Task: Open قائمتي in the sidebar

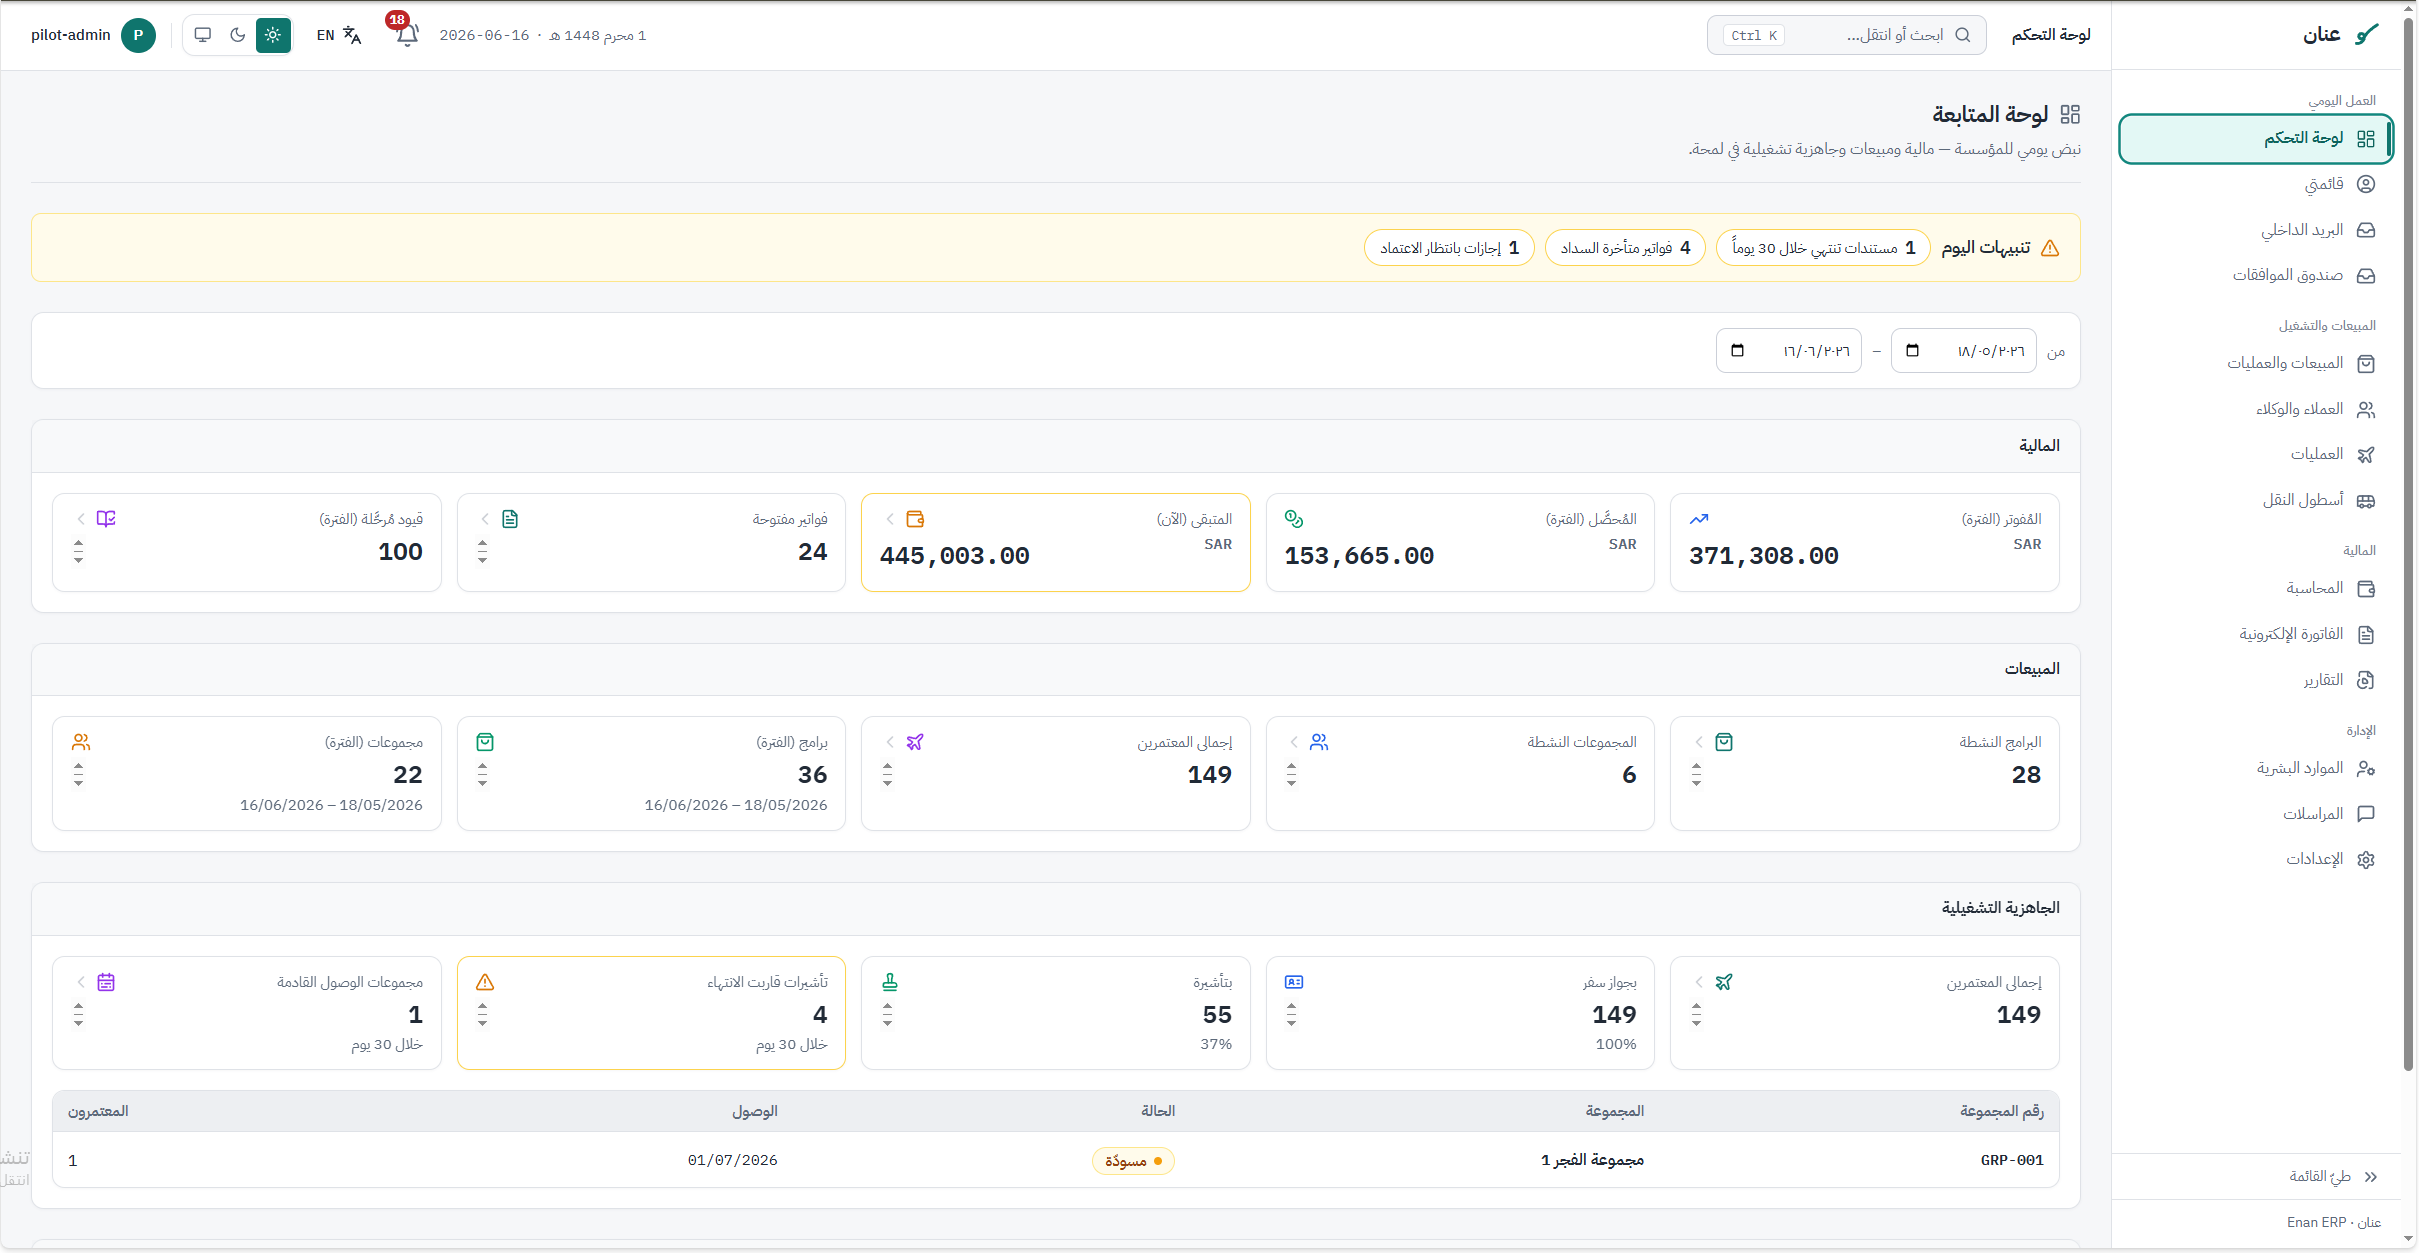Action: tap(2256, 184)
